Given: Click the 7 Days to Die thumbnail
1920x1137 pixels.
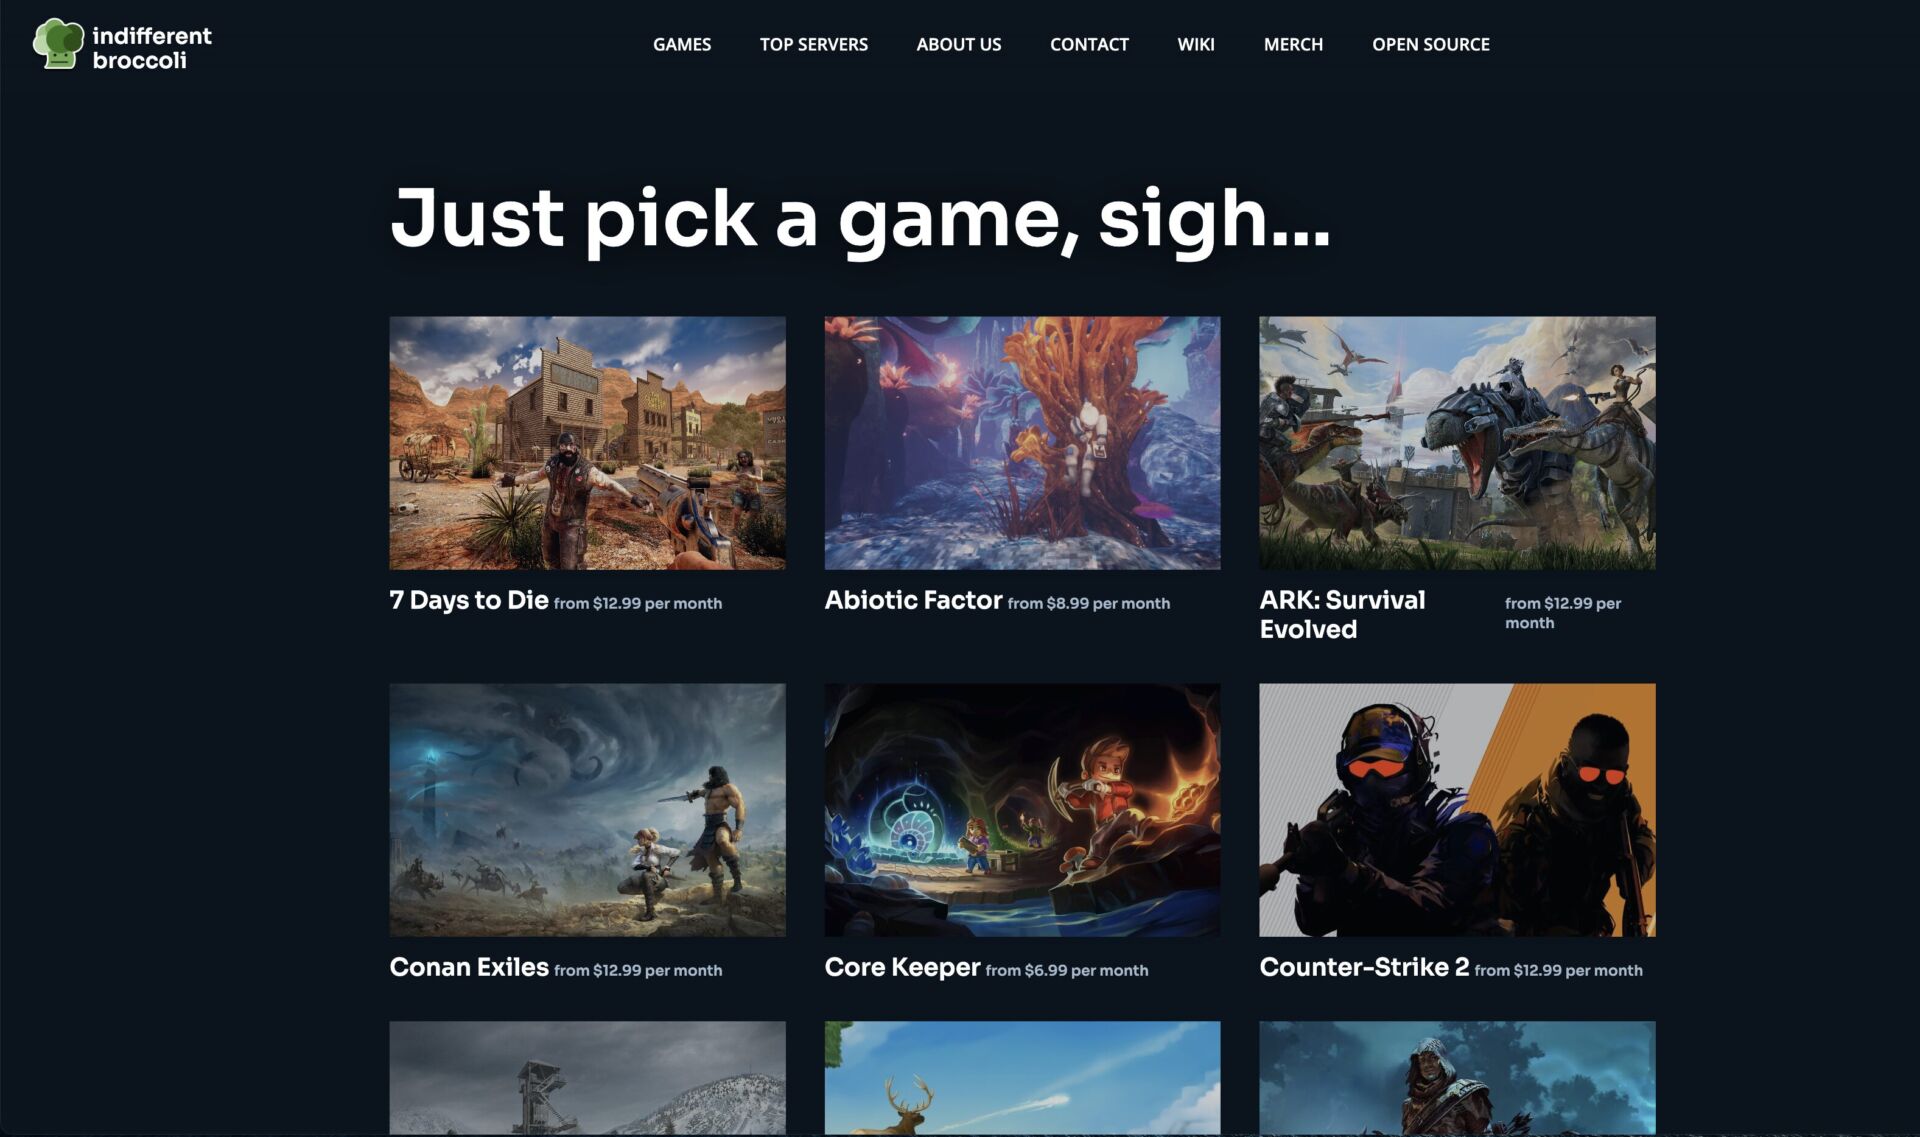Looking at the screenshot, I should [x=587, y=443].
